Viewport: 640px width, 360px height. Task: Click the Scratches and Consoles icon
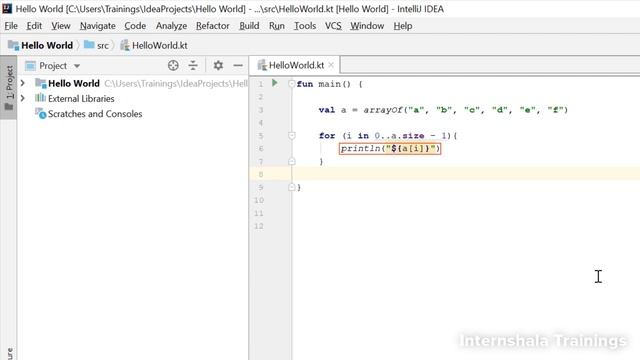pos(40,113)
